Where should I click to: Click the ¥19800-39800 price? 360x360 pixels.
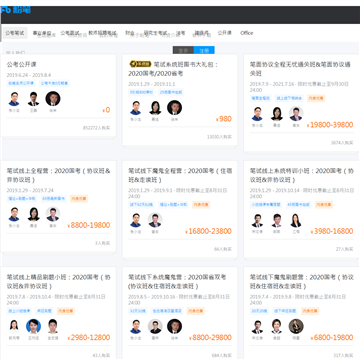330,125
